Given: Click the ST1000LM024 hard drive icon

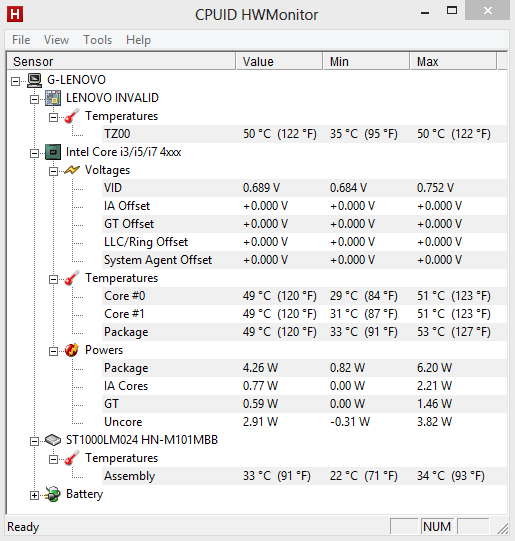Looking at the screenshot, I should pyautogui.click(x=53, y=440).
